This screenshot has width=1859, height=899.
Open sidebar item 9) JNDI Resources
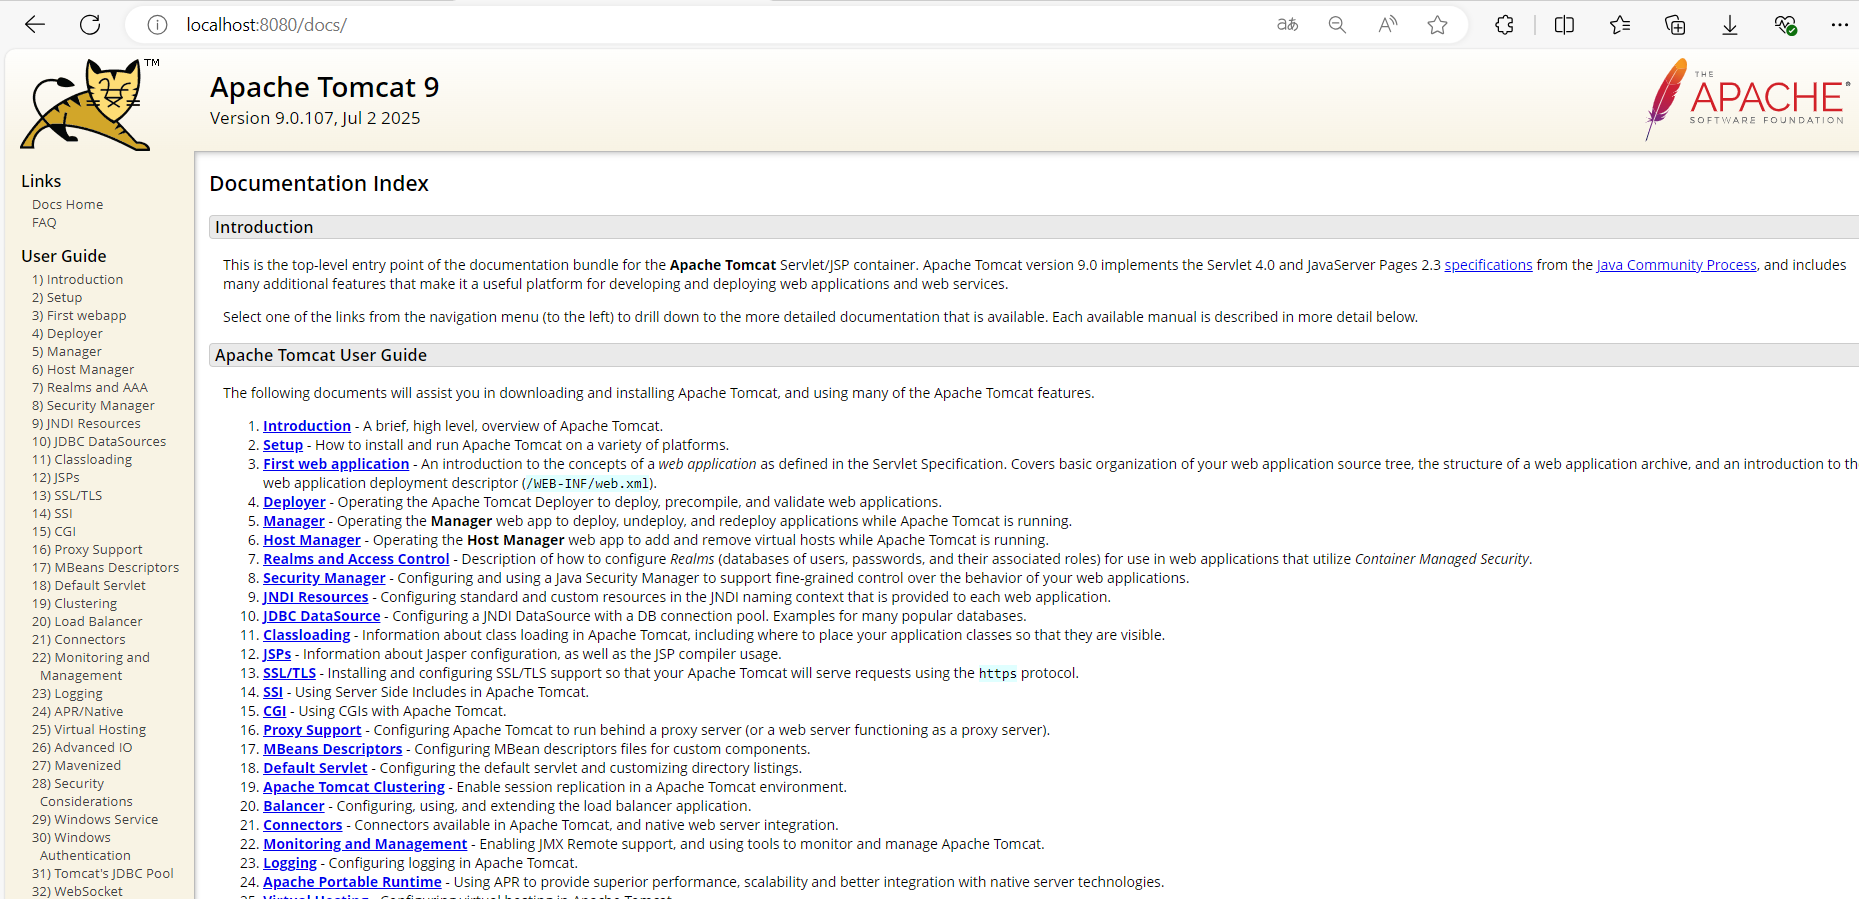click(x=86, y=423)
